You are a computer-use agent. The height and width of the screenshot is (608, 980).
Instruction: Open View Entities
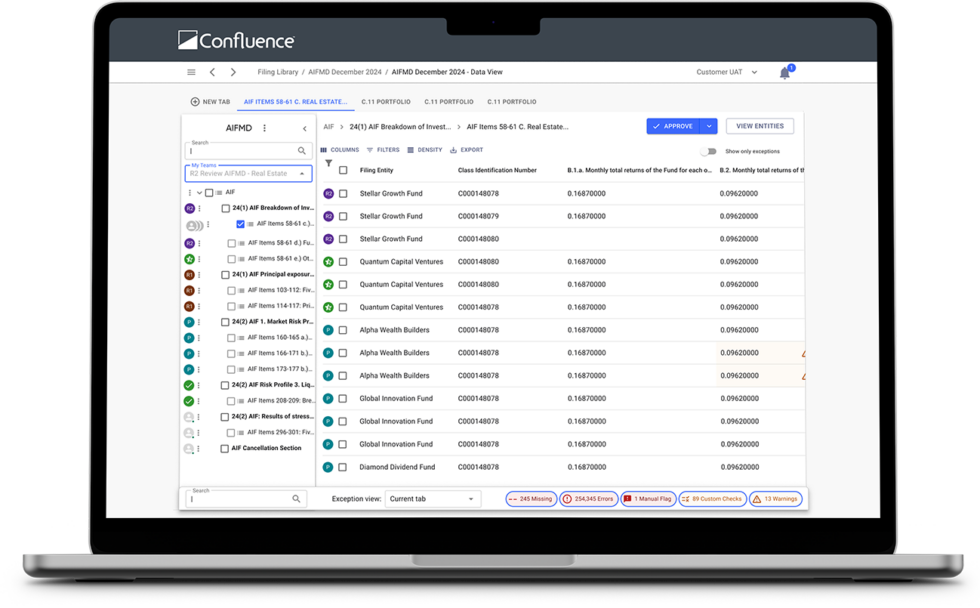[758, 126]
